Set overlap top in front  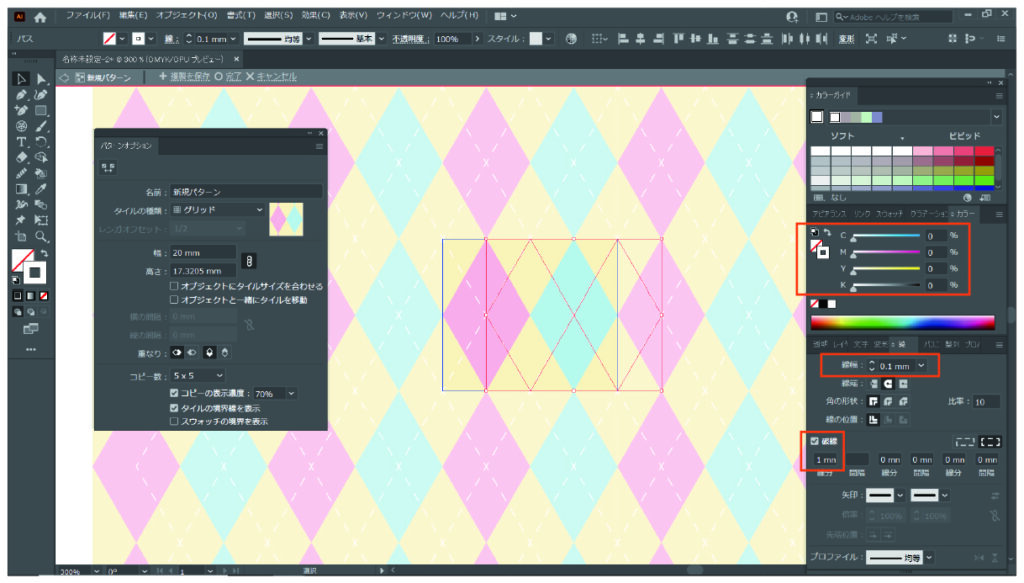(x=209, y=353)
